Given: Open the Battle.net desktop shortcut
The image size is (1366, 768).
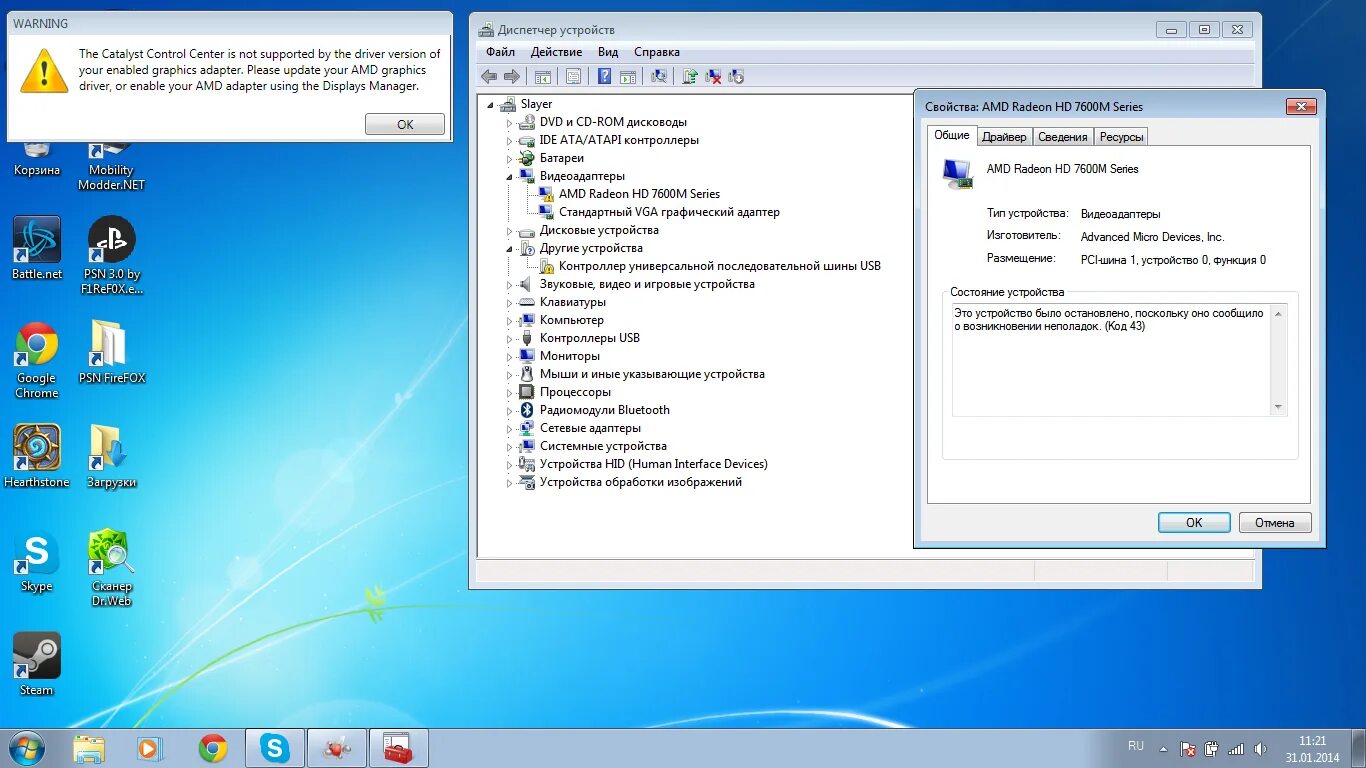Looking at the screenshot, I should [x=37, y=248].
